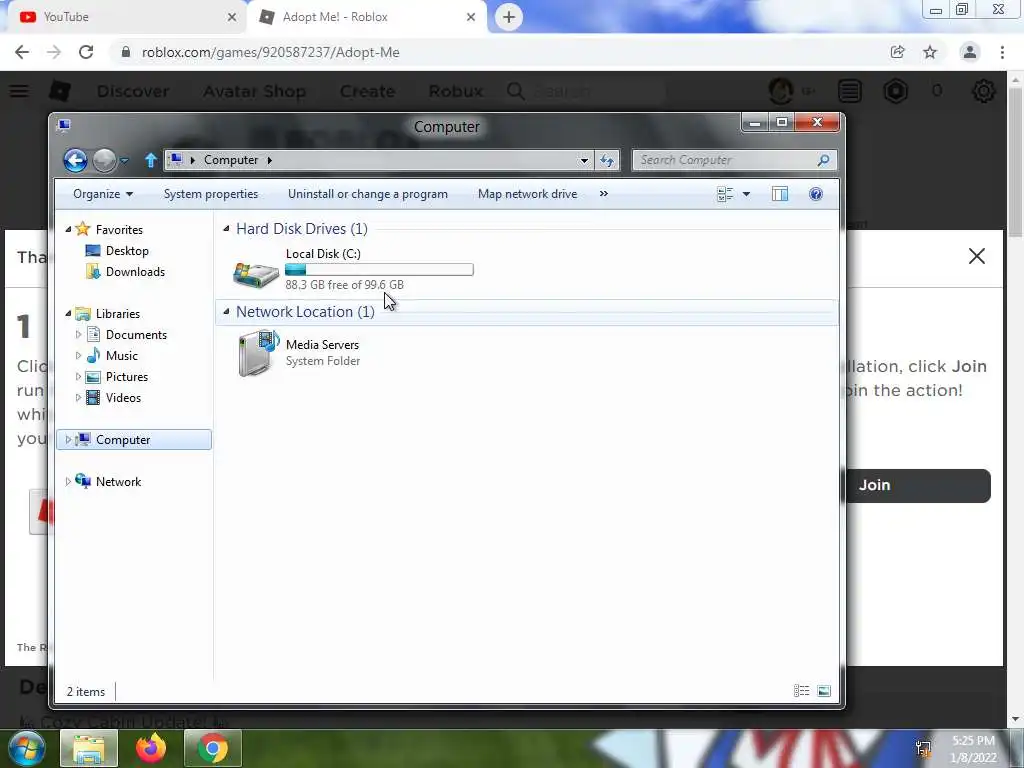Bookmark this page with star icon

pos(930,52)
